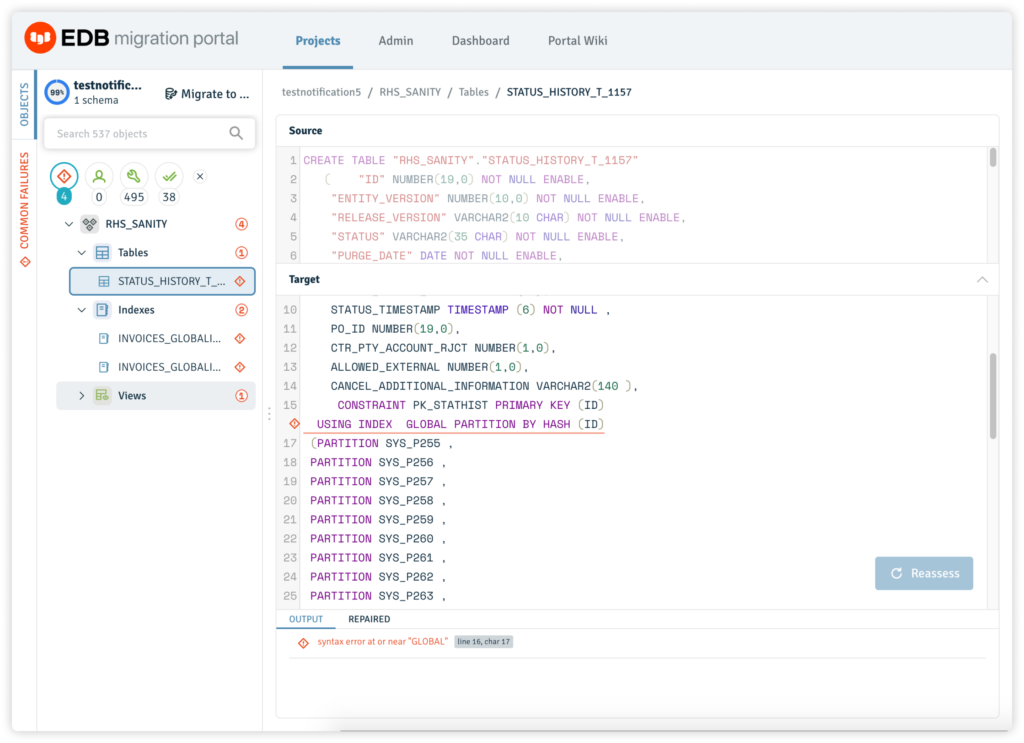Select STATUS_HISTORY_T table tree item
The image size is (1024, 743).
162,281
